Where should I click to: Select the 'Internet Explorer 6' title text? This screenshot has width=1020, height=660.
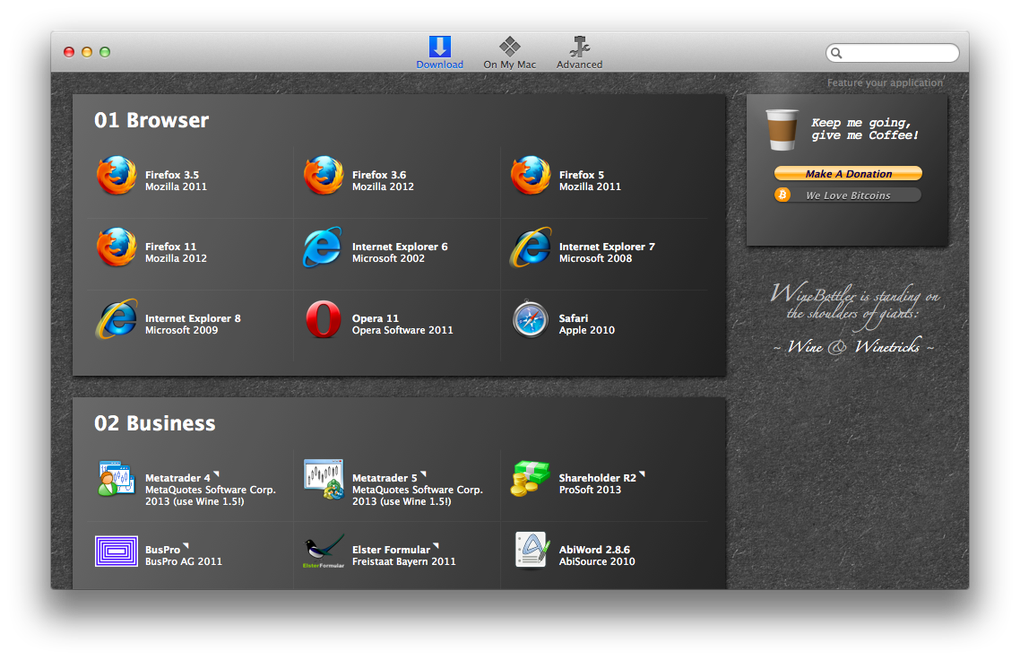tap(399, 246)
